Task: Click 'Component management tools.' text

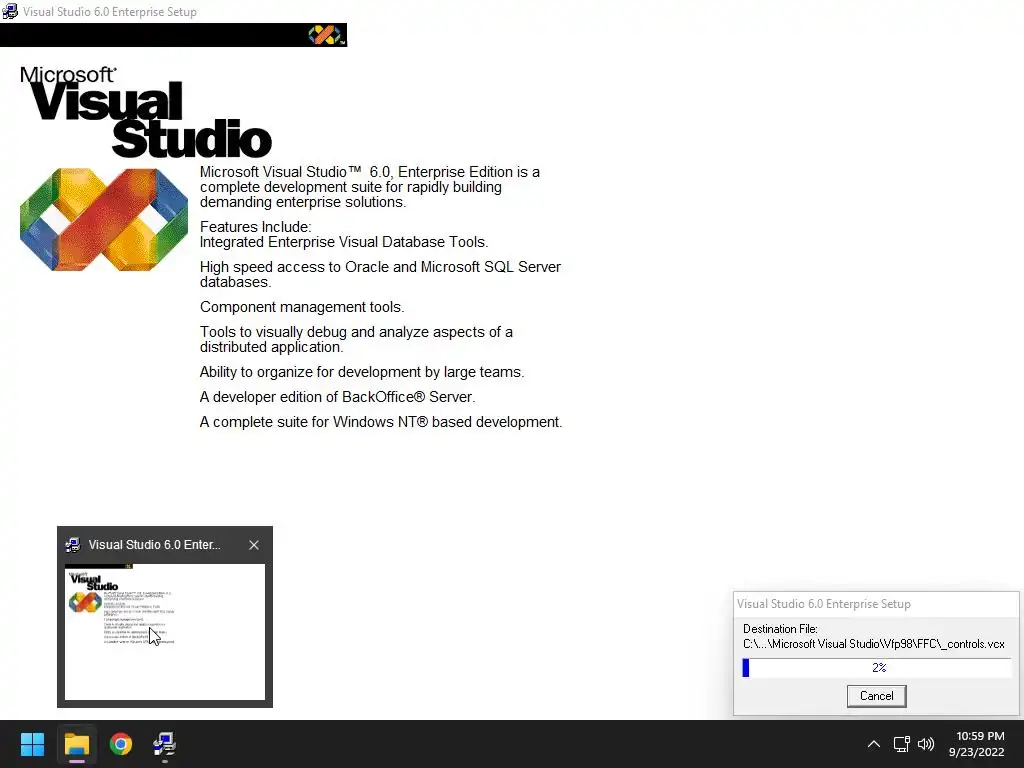Action: click(x=302, y=307)
